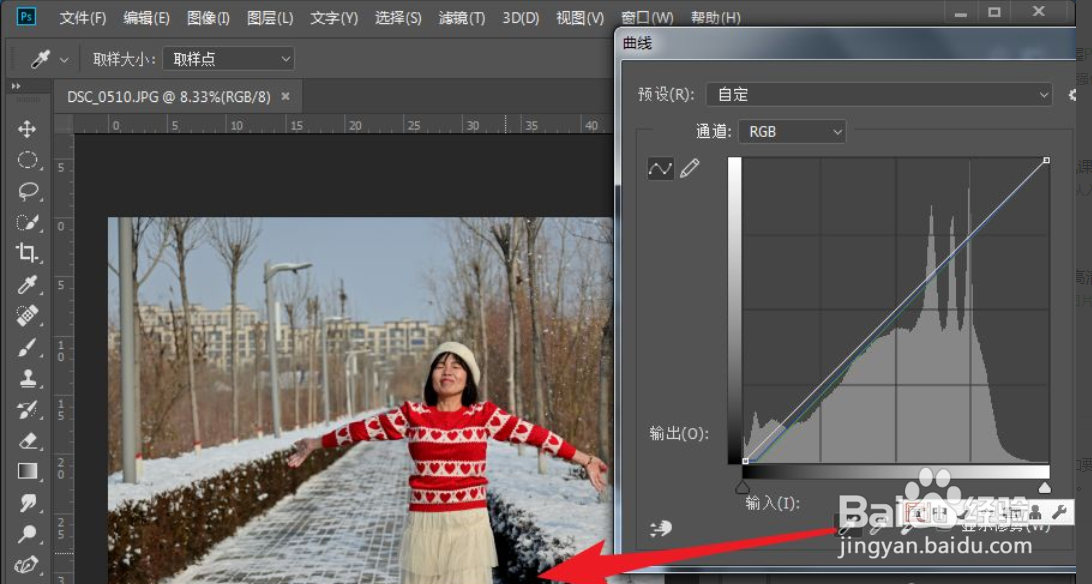Open the 选择(S) menu
Screen dimensions: 1092x584
coord(398,17)
